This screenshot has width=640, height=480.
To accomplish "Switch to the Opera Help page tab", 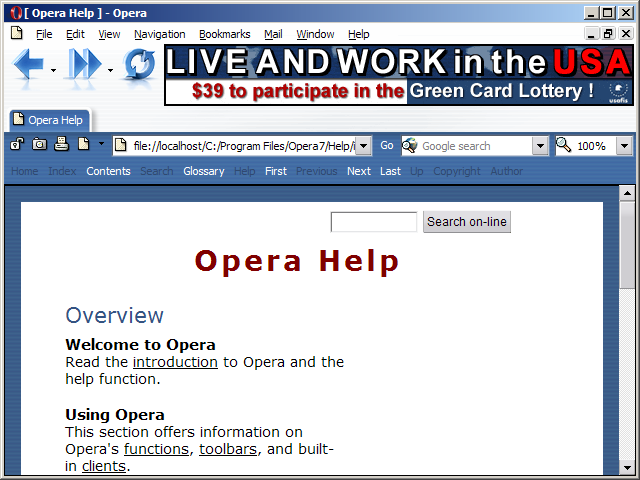I will (48, 120).
